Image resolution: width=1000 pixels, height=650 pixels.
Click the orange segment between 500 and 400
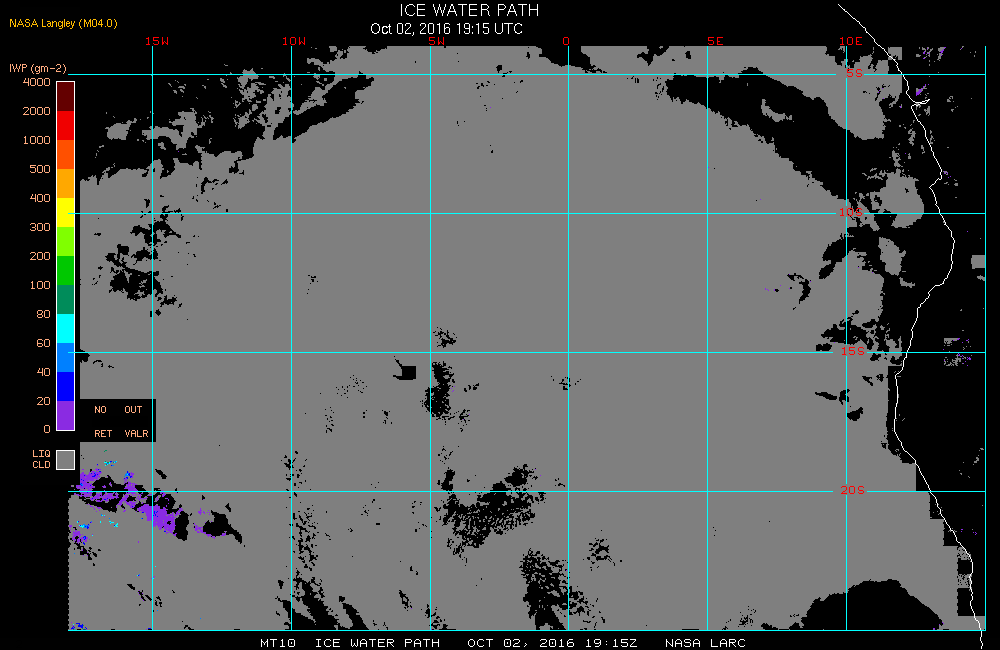66,183
